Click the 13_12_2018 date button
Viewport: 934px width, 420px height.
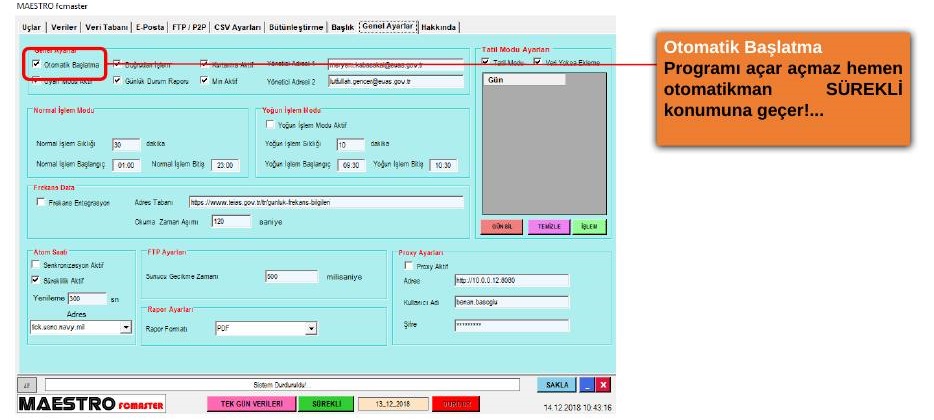pos(393,404)
